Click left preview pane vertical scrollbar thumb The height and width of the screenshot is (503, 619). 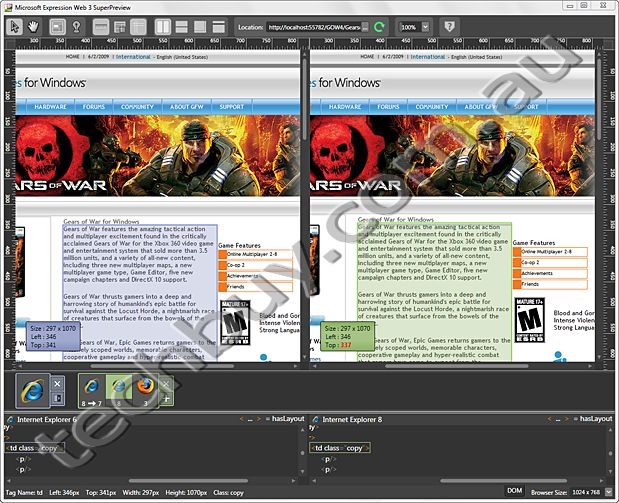[x=305, y=99]
